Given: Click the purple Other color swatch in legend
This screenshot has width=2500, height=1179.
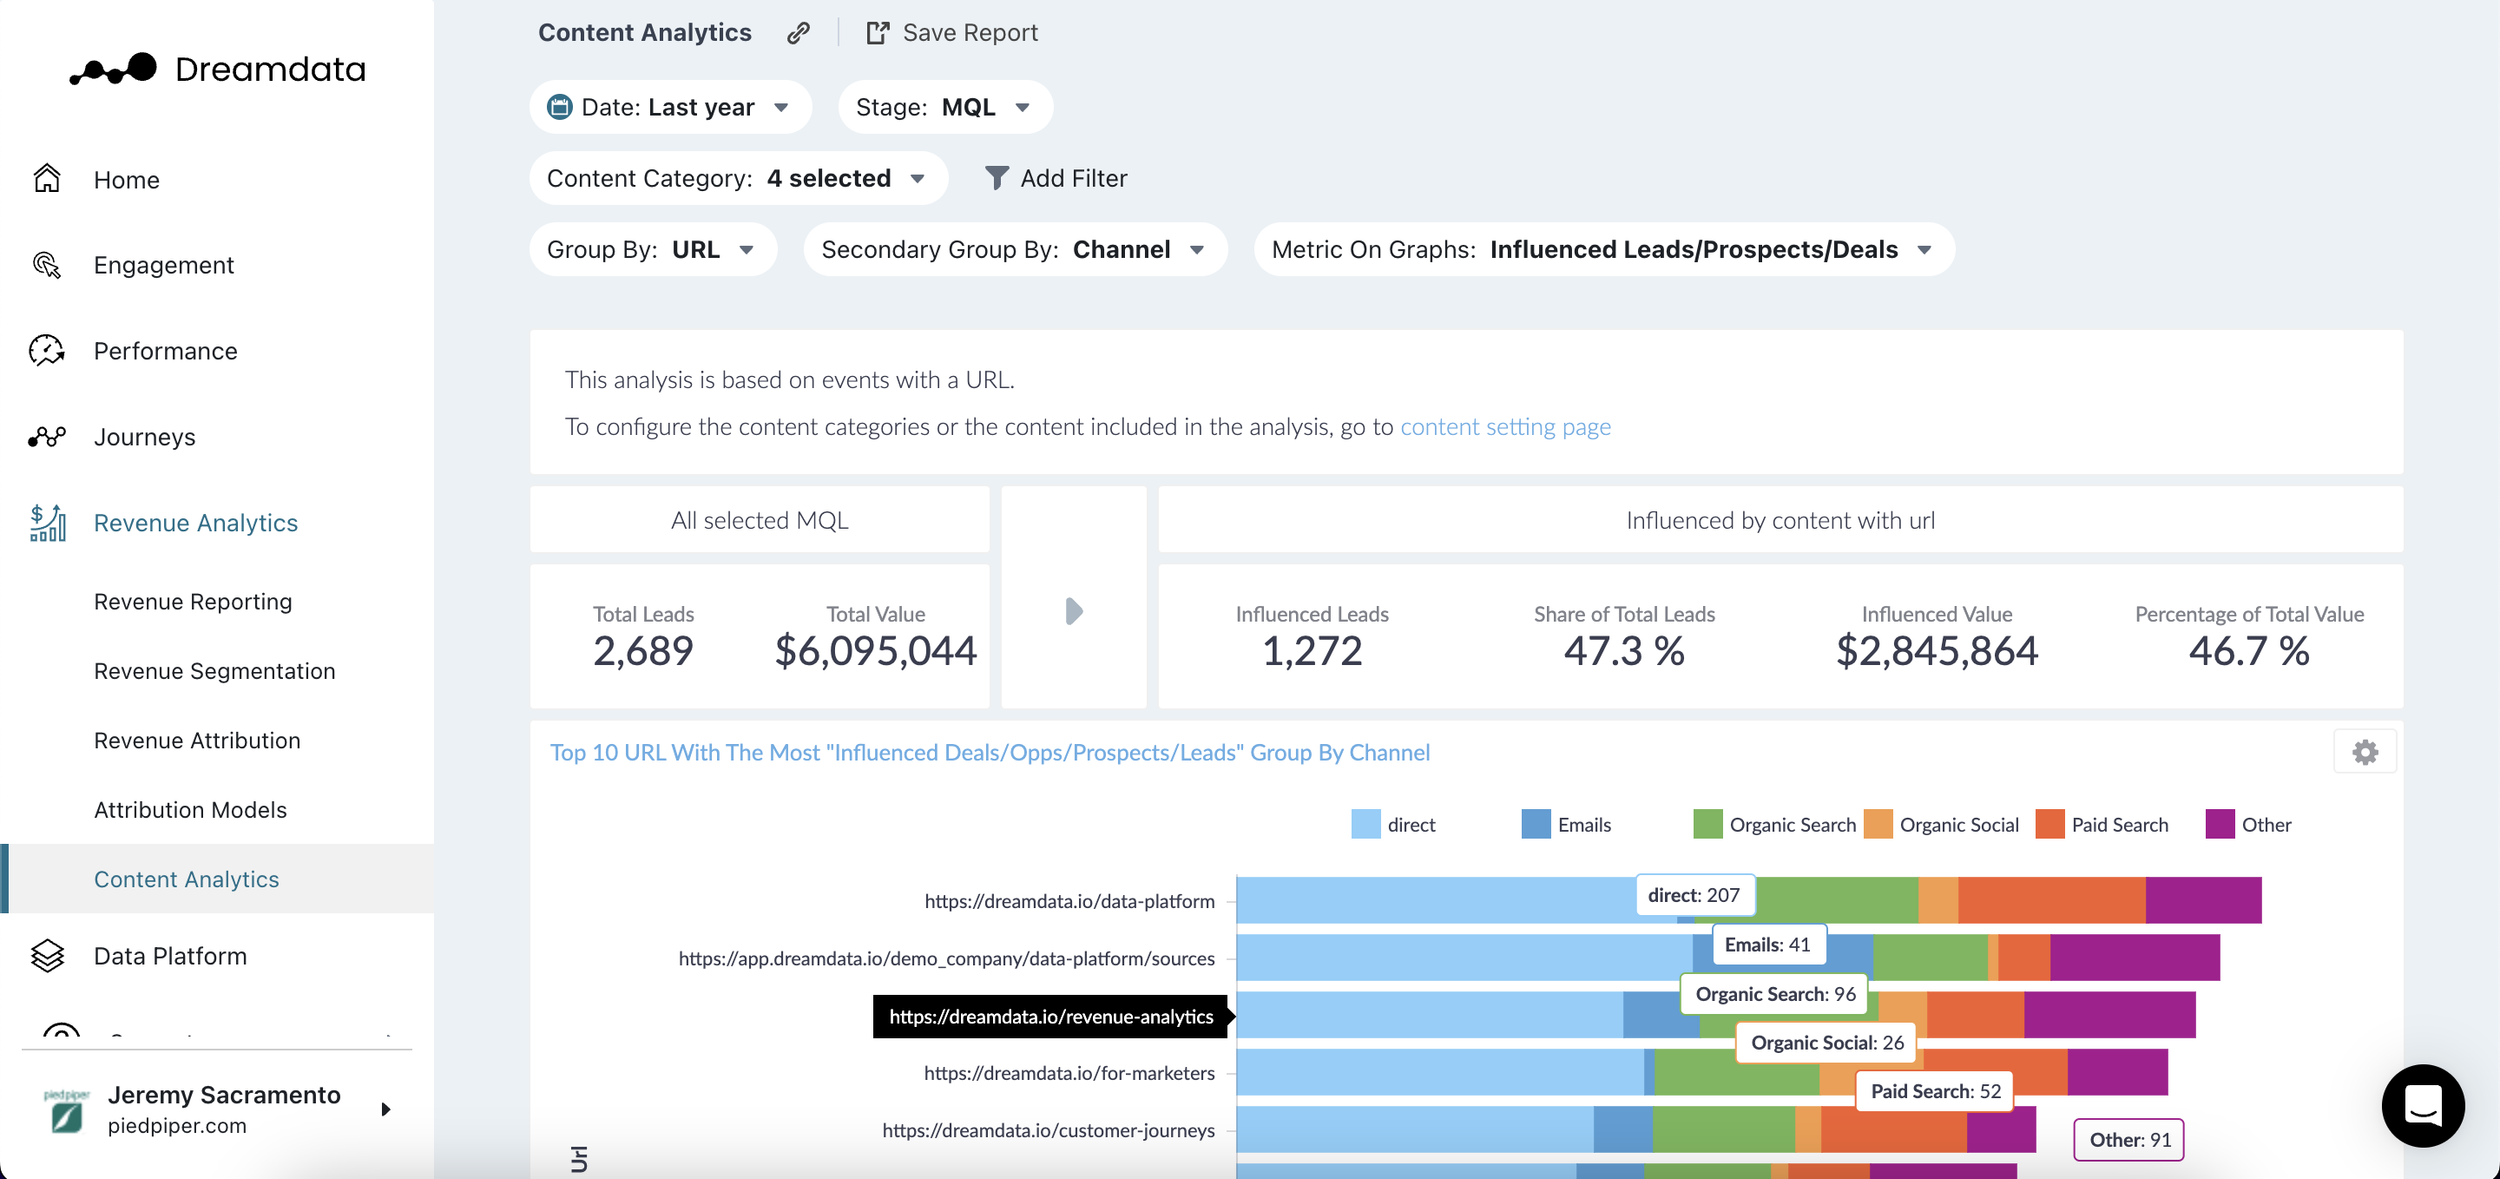Looking at the screenshot, I should point(2219,825).
